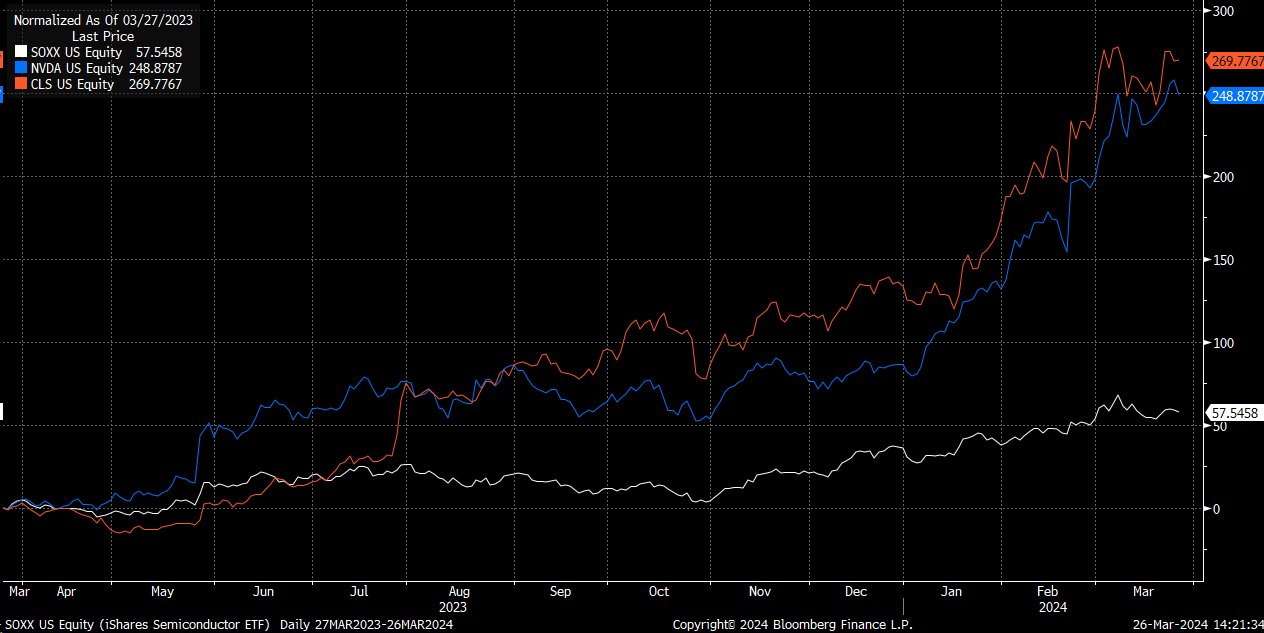Click the Mar label next to Apr
Viewport: 1264px width, 633px height.
[19, 591]
